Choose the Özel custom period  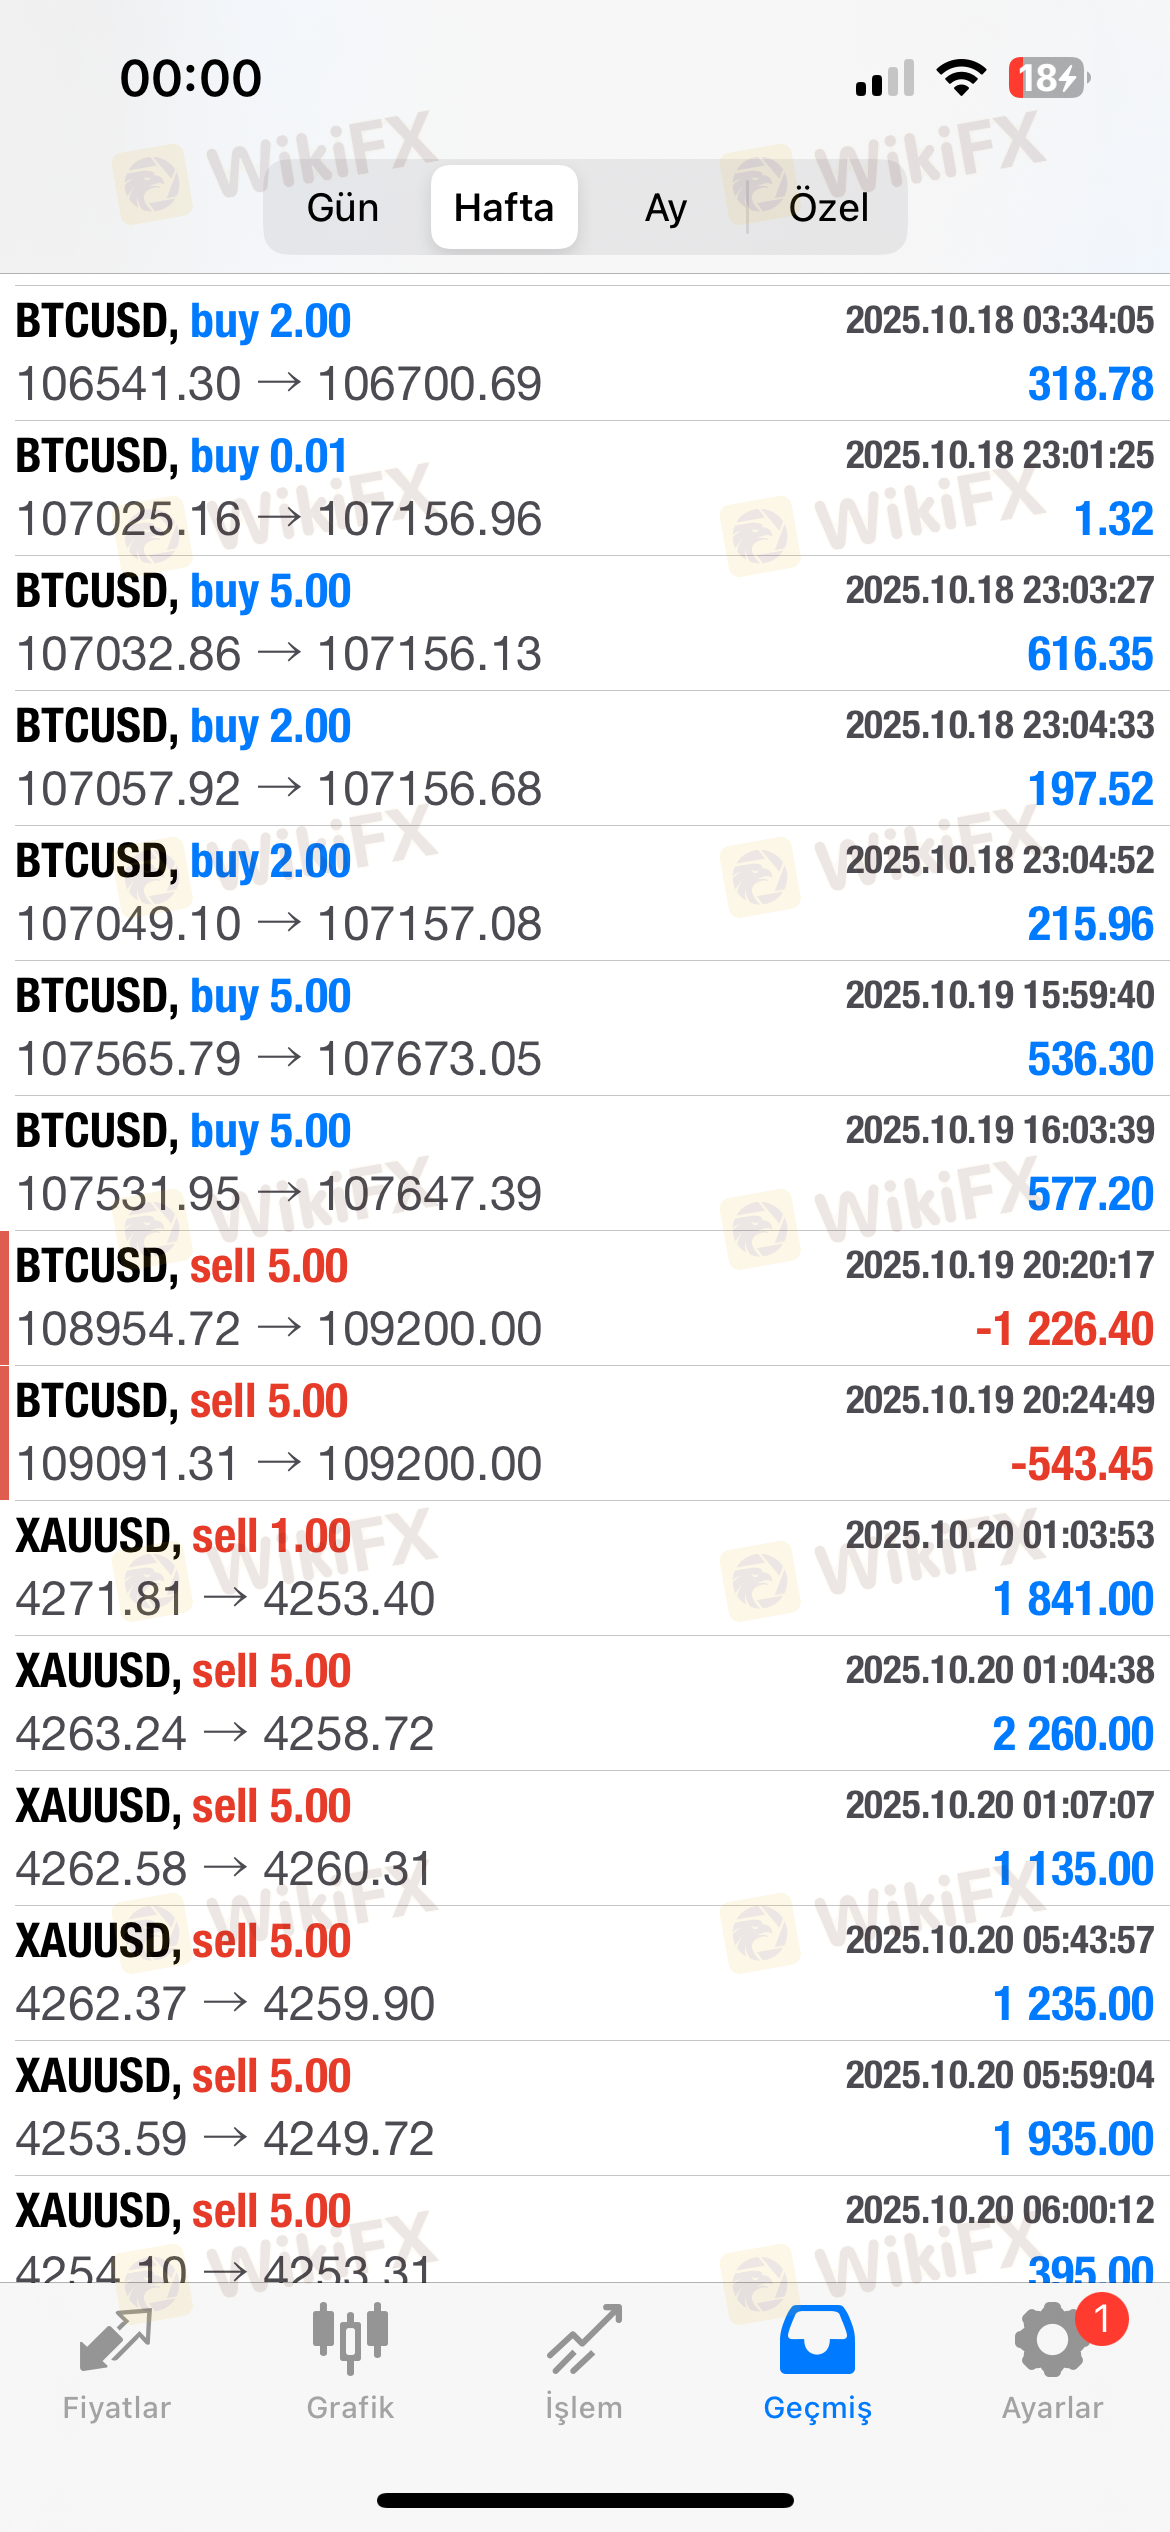(828, 208)
